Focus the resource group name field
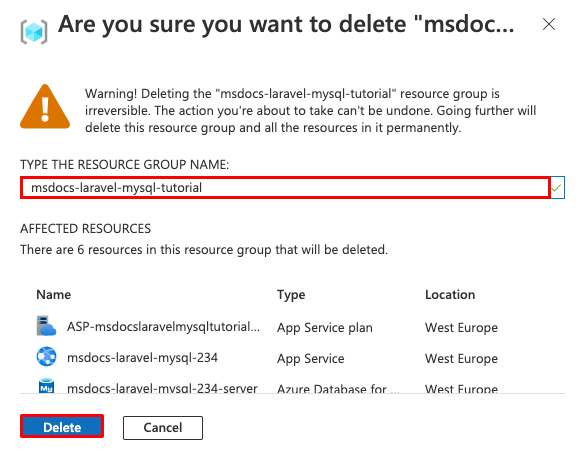Viewport: 585px width, 460px height. click(x=285, y=188)
